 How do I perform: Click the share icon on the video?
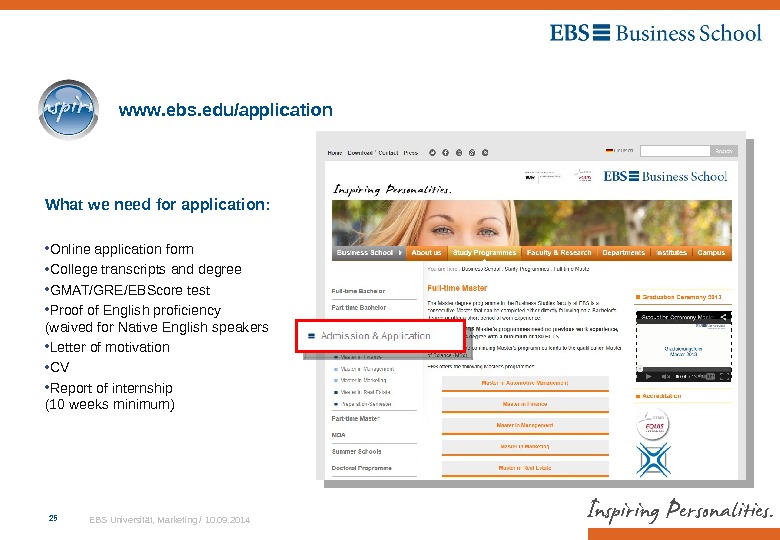(x=724, y=317)
